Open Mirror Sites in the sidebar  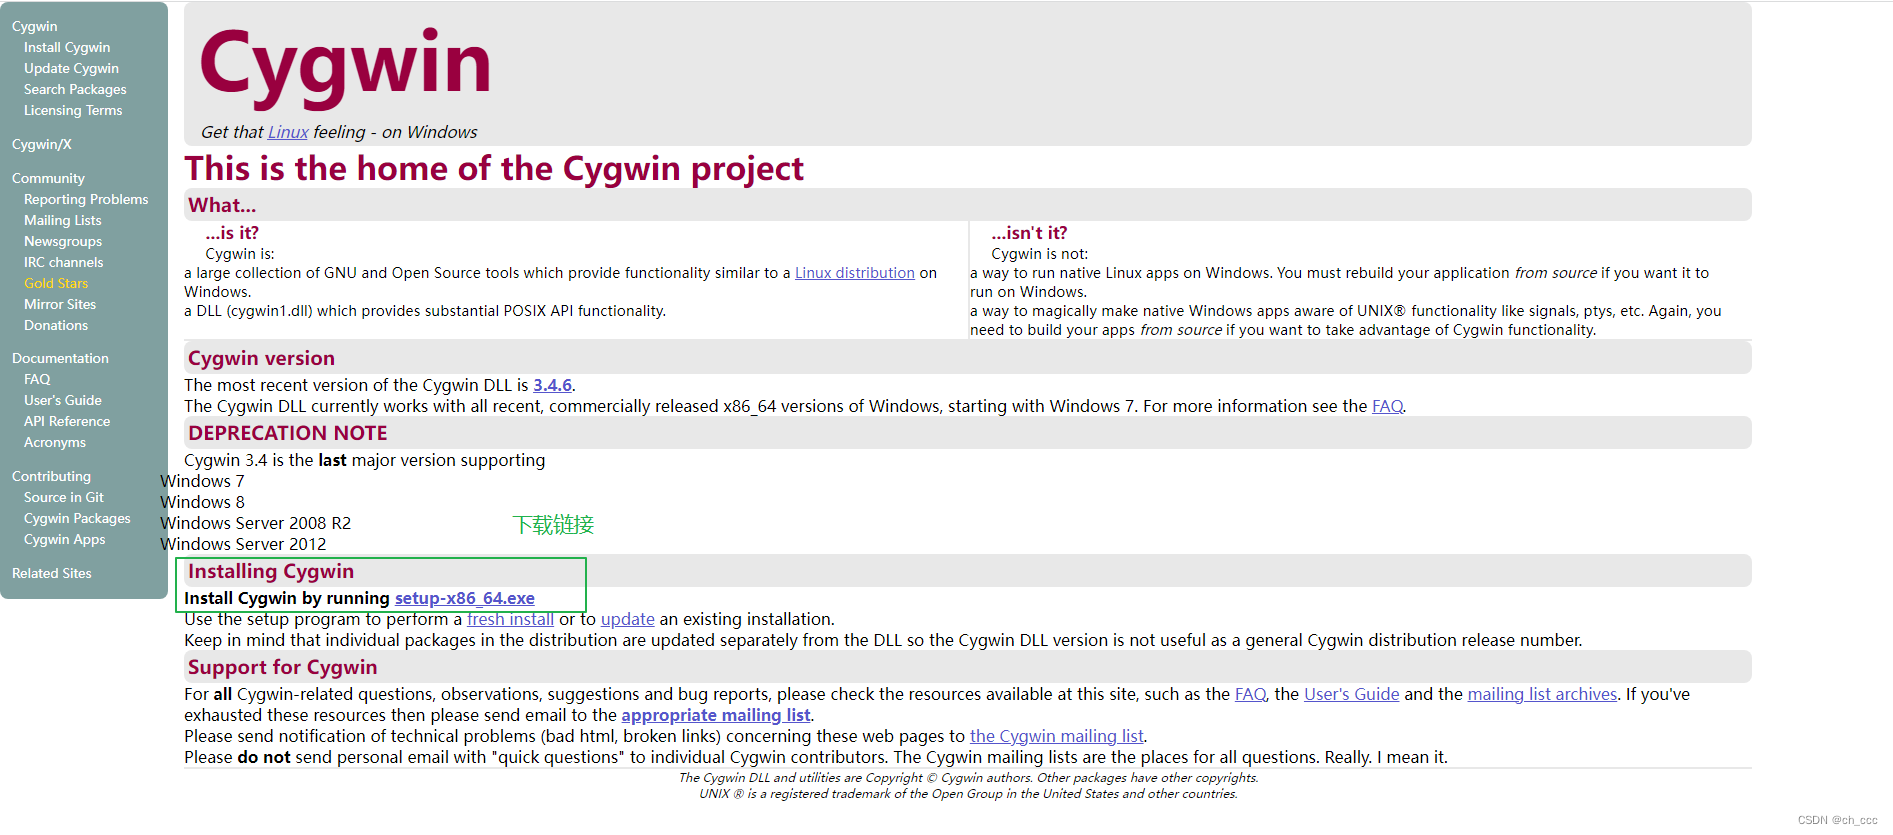tap(60, 304)
